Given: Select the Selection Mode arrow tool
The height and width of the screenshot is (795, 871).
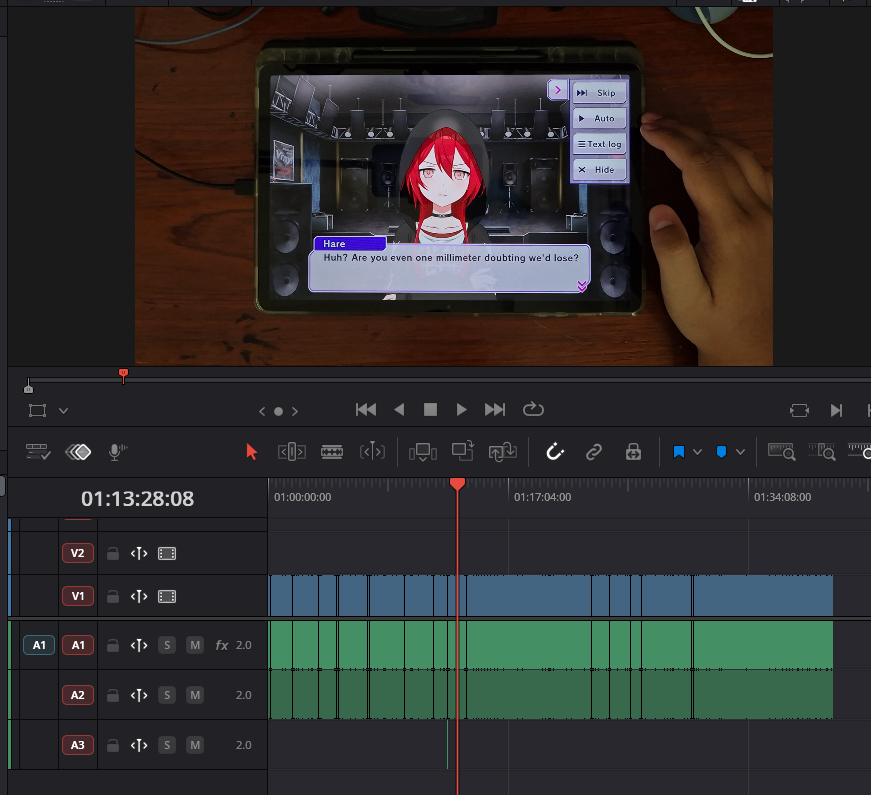Looking at the screenshot, I should point(252,452).
